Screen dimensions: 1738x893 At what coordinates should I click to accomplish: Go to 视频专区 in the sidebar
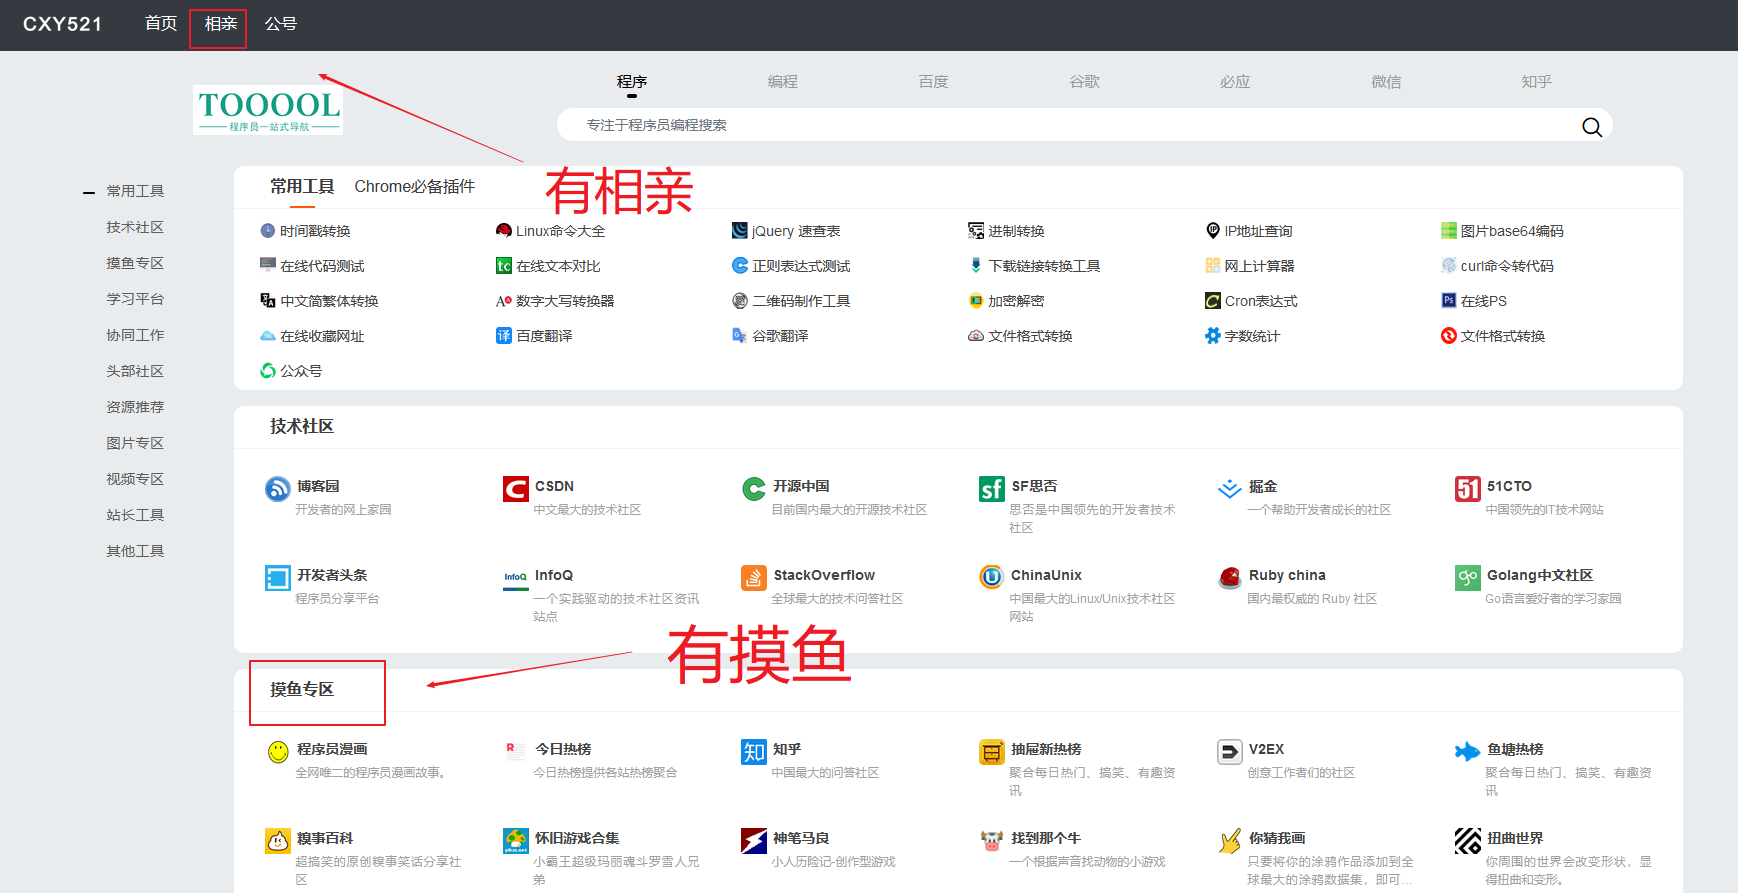(135, 479)
